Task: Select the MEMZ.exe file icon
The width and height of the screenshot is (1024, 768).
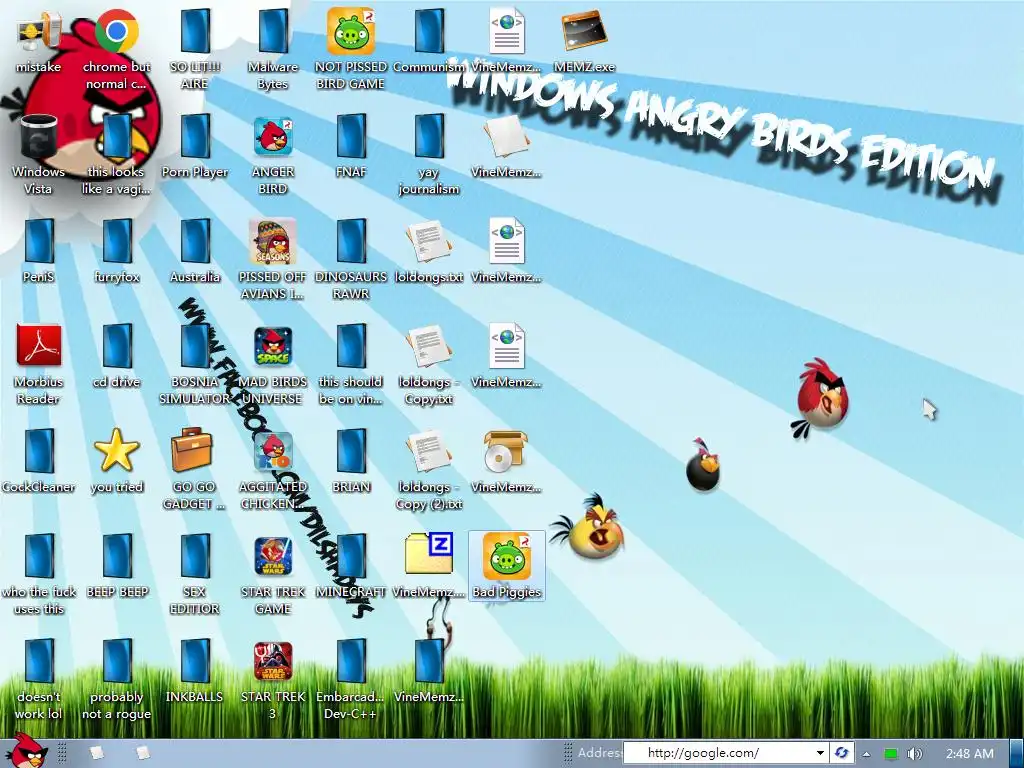Action: [584, 42]
